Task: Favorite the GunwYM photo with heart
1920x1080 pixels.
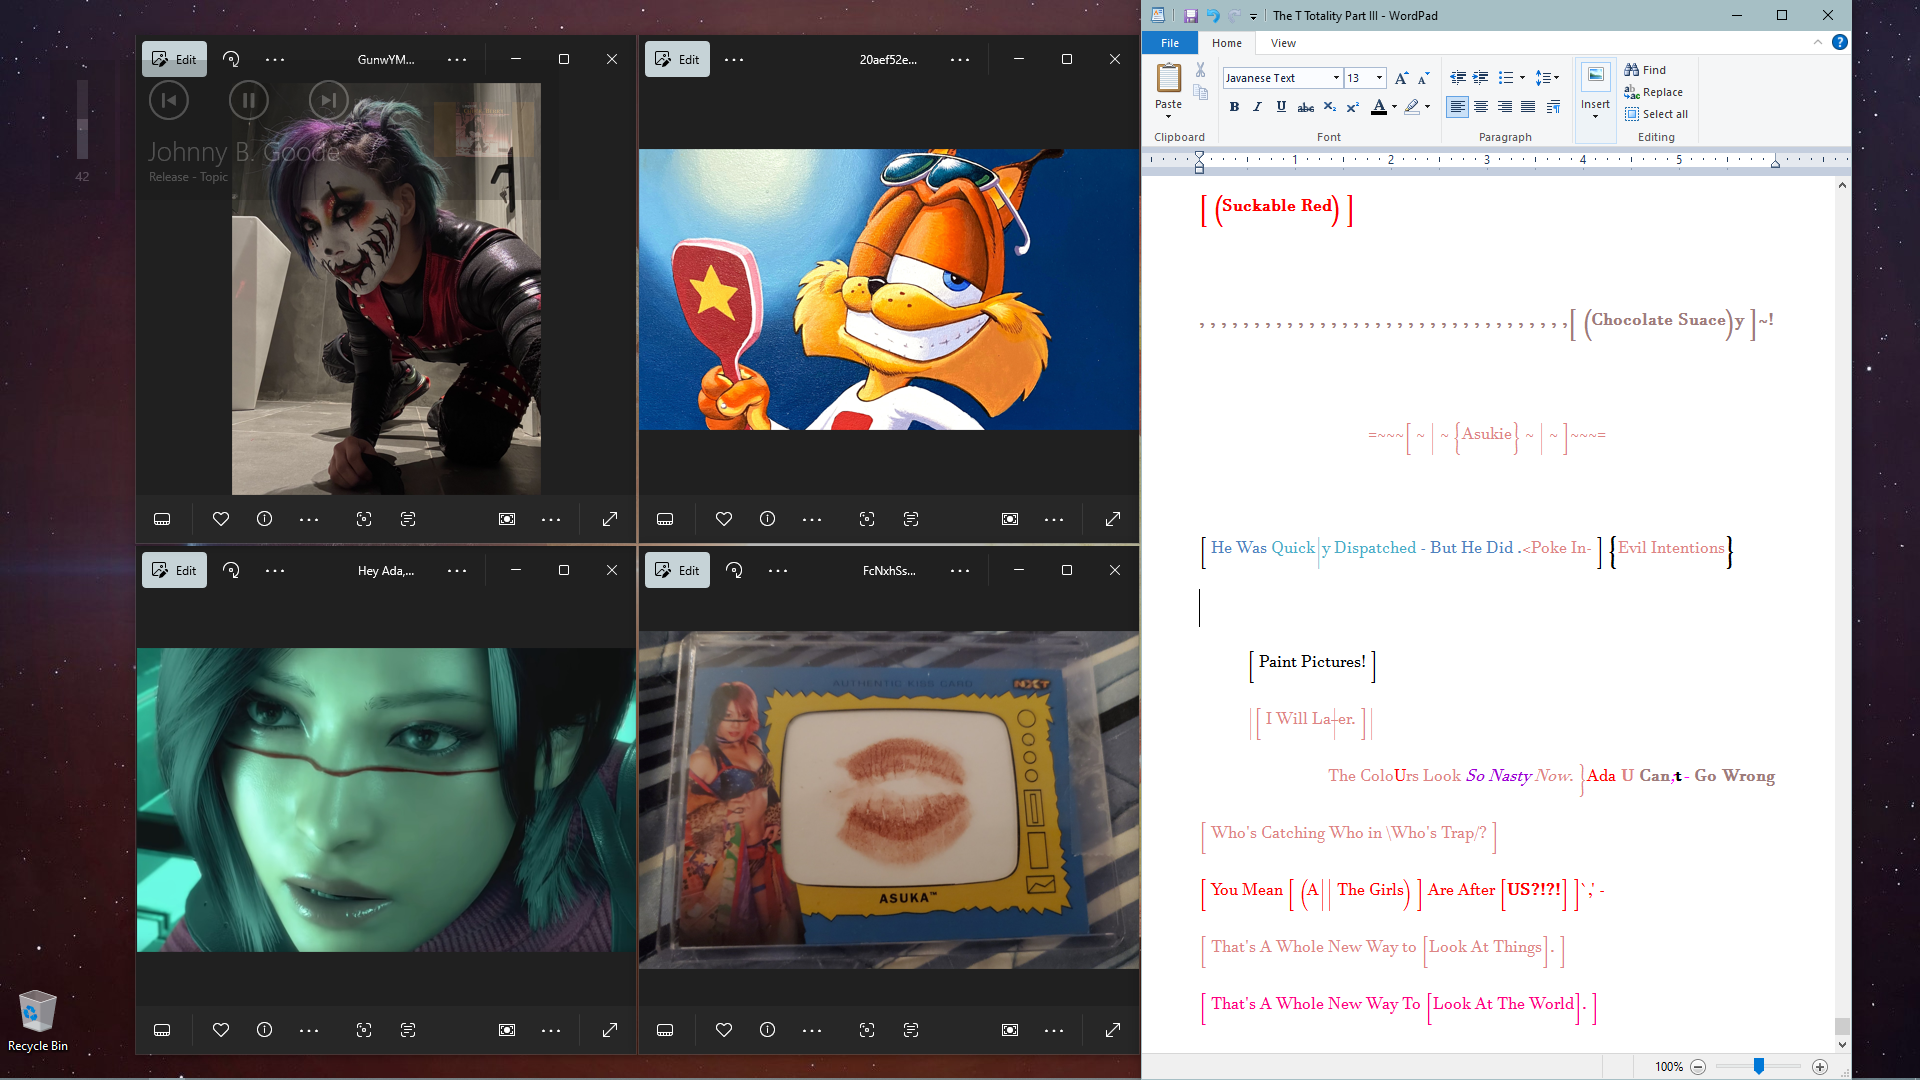Action: [221, 519]
